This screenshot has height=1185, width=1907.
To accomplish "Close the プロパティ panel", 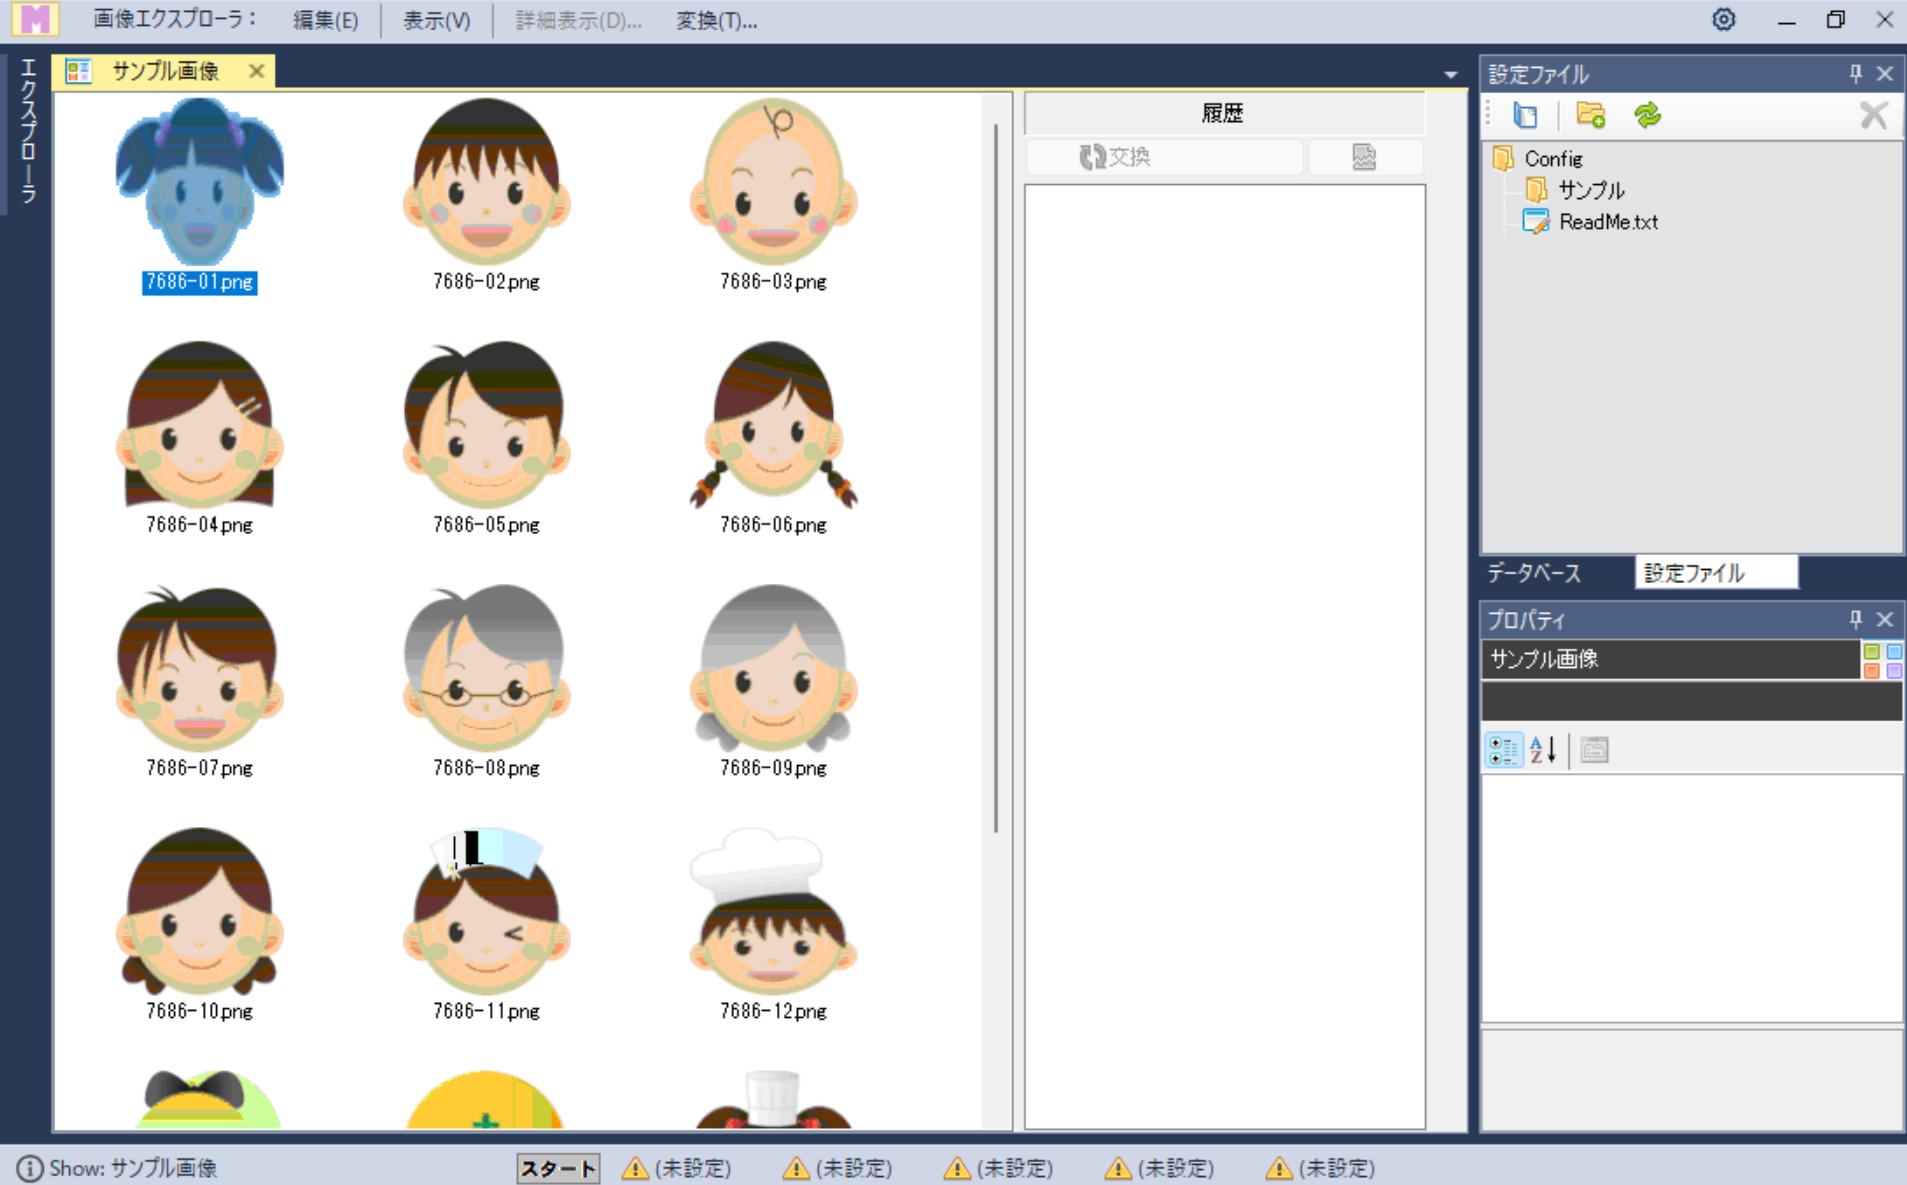I will coord(1885,620).
